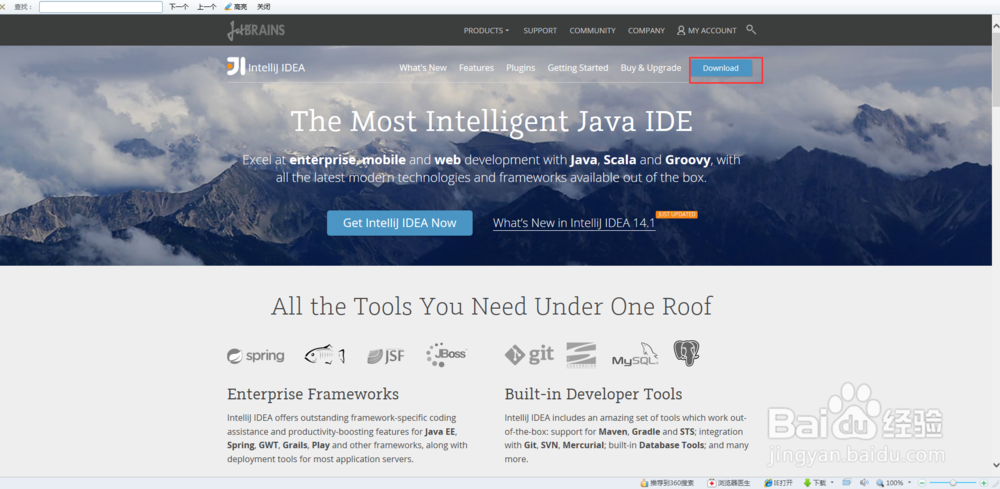The image size is (1000, 489).
Task: Click All the Tools You Need heading
Action: pyautogui.click(x=491, y=306)
